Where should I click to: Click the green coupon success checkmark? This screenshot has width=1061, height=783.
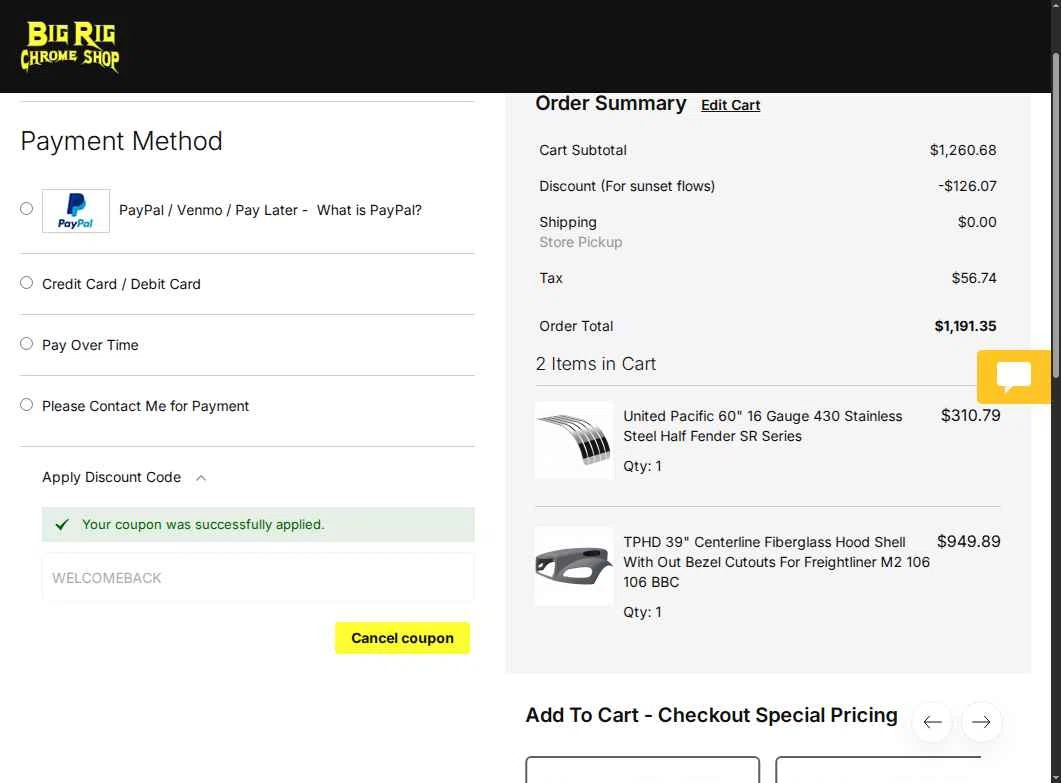(x=62, y=524)
